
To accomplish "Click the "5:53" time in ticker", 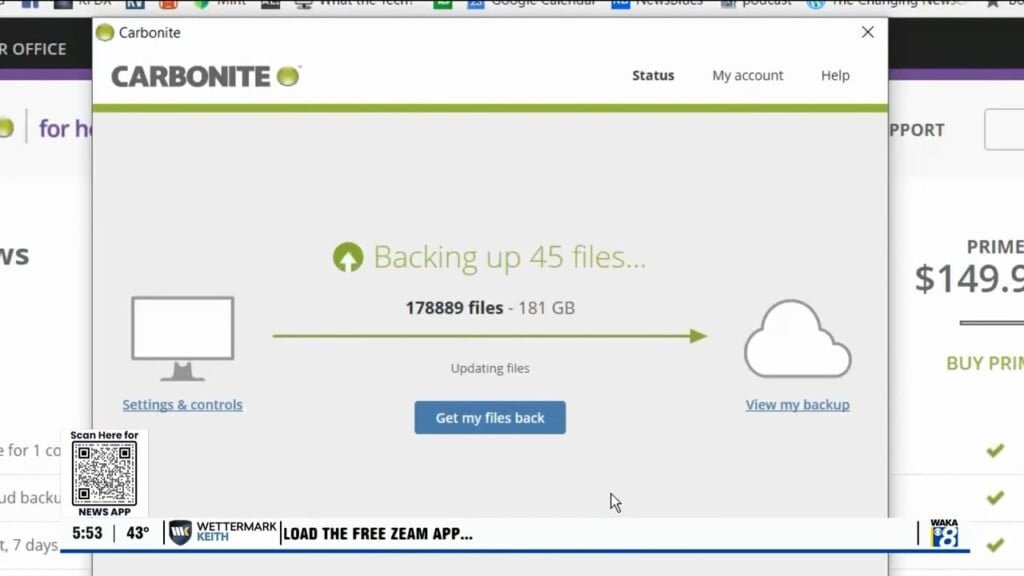I will 87,533.
